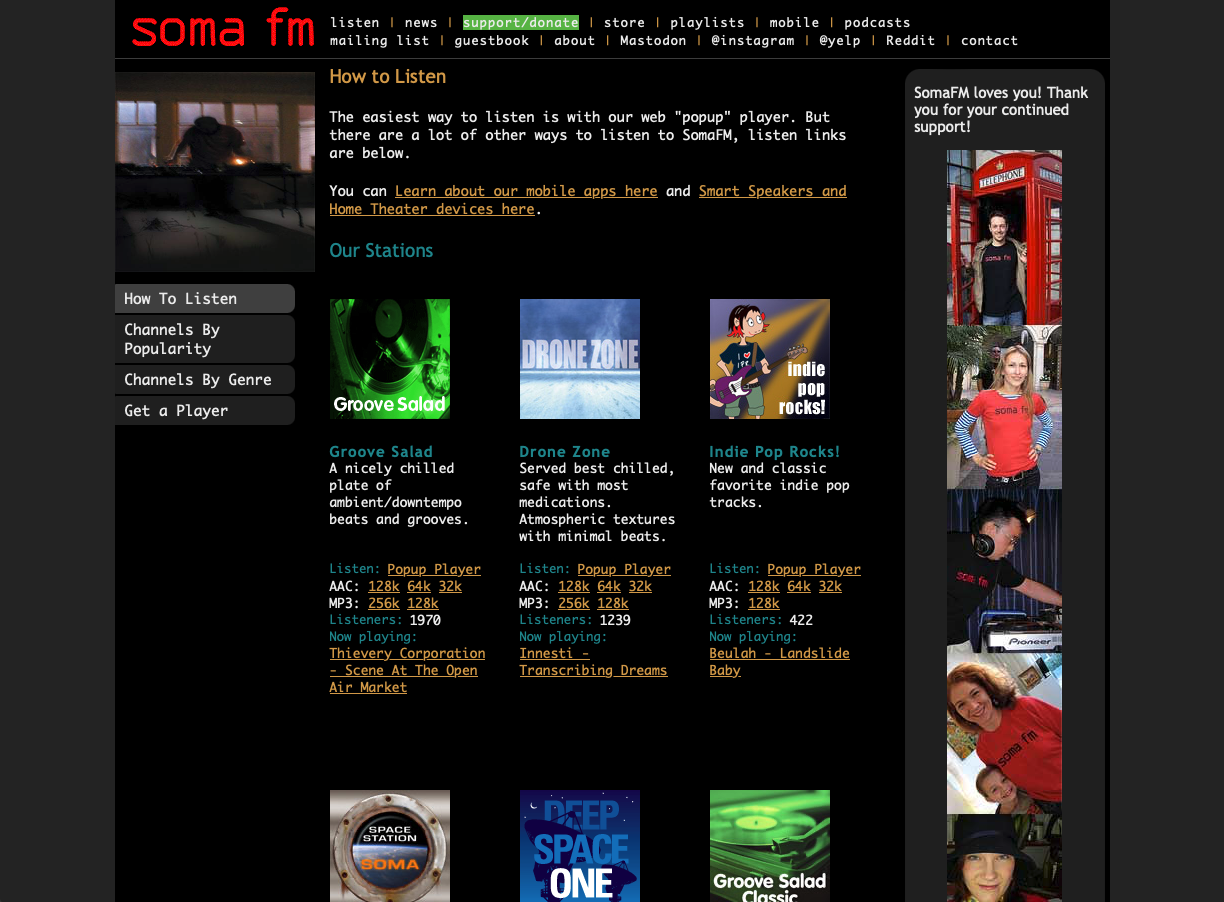The height and width of the screenshot is (902, 1224).
Task: Switch to Channels By Popularity
Action: pyautogui.click(x=171, y=339)
